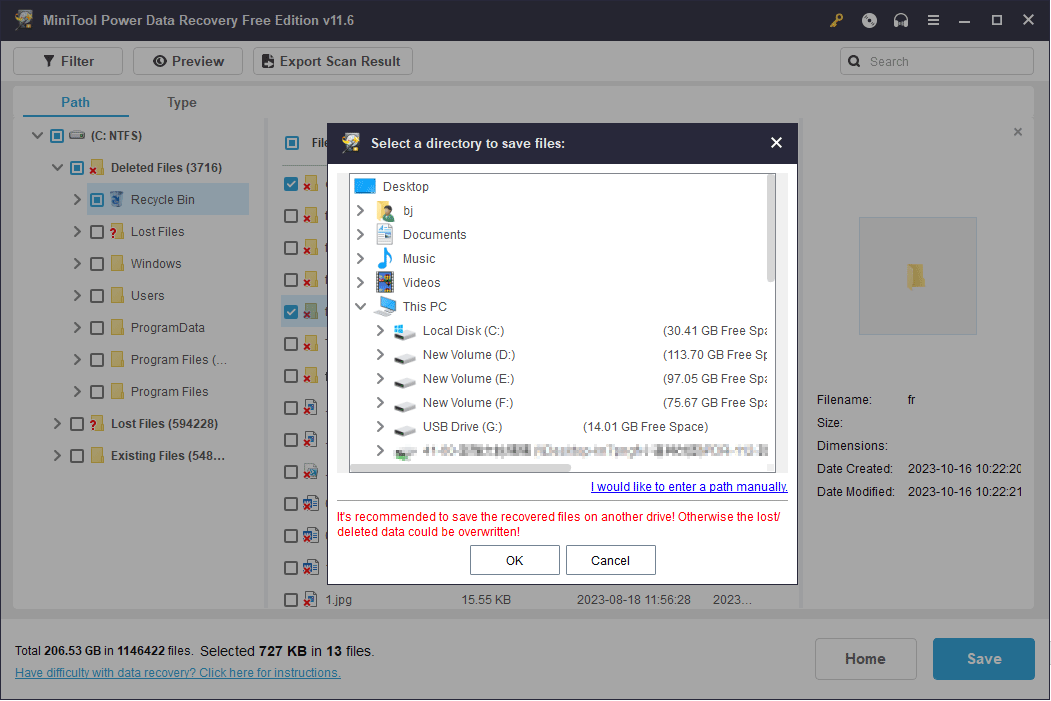The height and width of the screenshot is (701, 1051).
Task: Click the headphones support icon
Action: tap(900, 21)
